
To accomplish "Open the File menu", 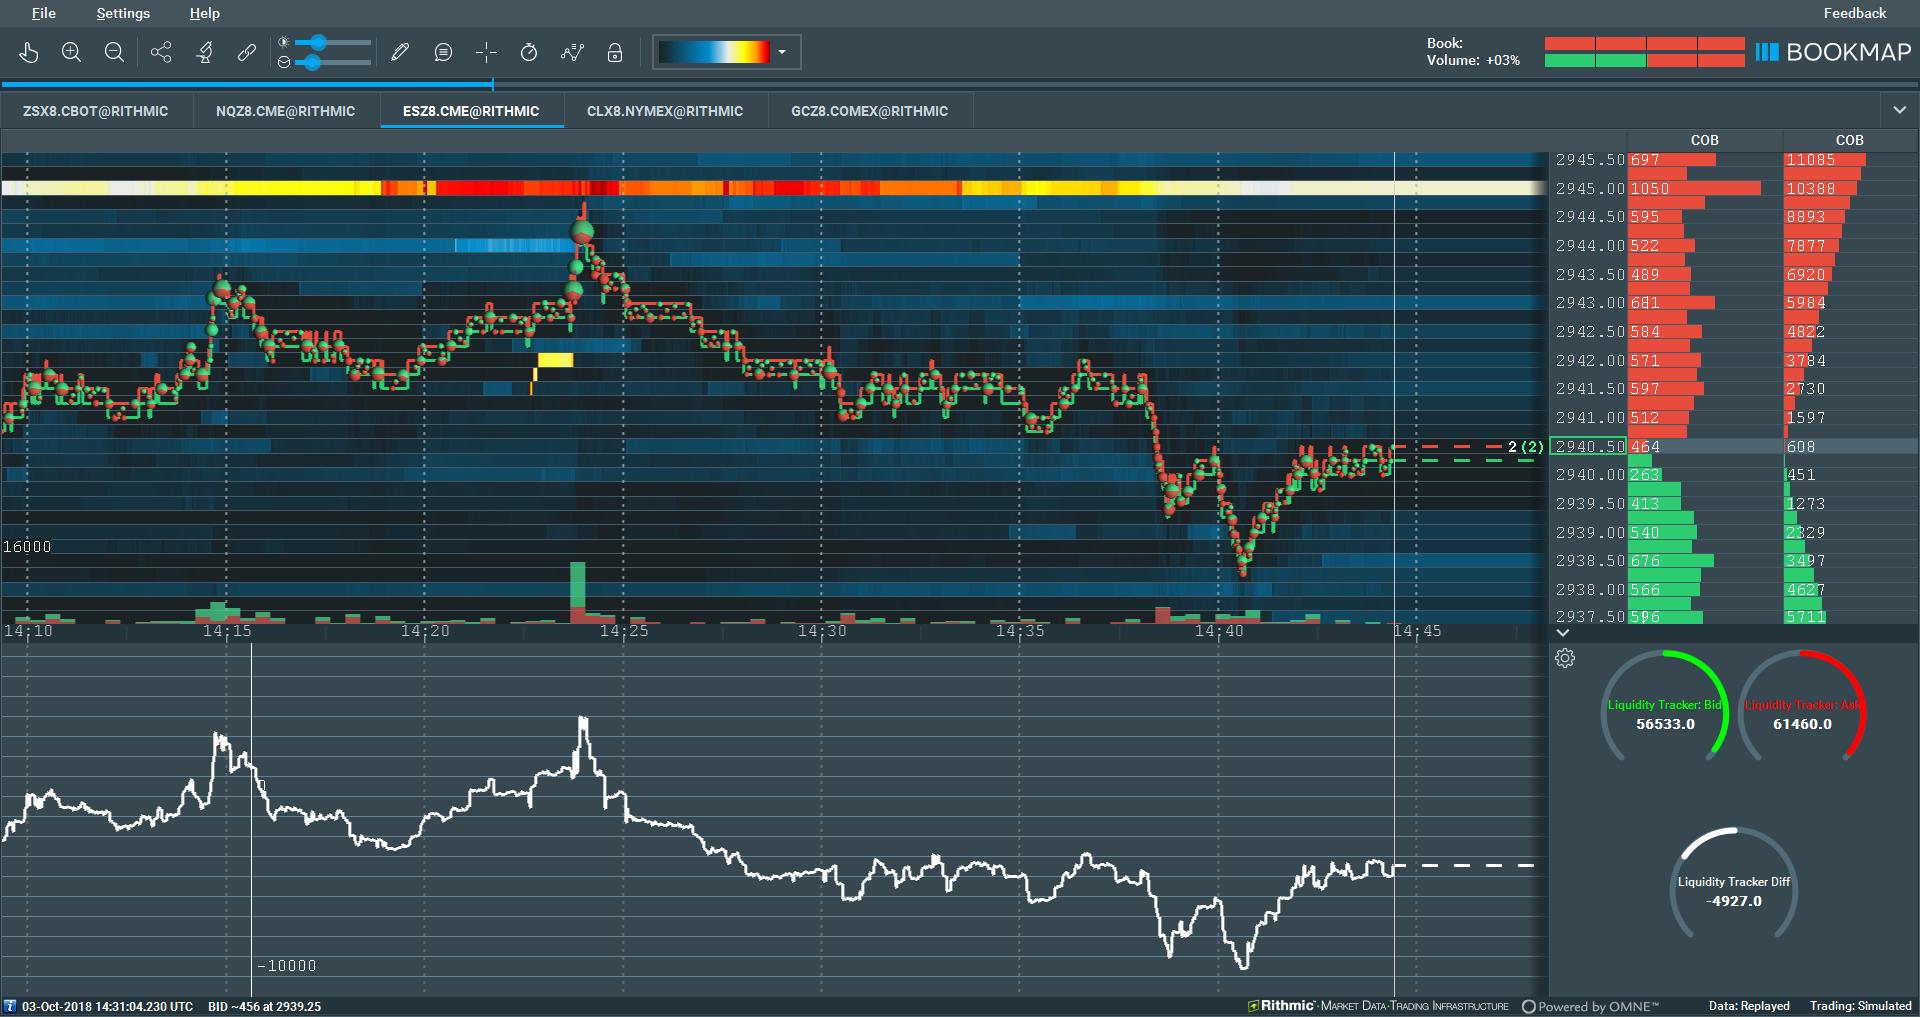I will (43, 13).
